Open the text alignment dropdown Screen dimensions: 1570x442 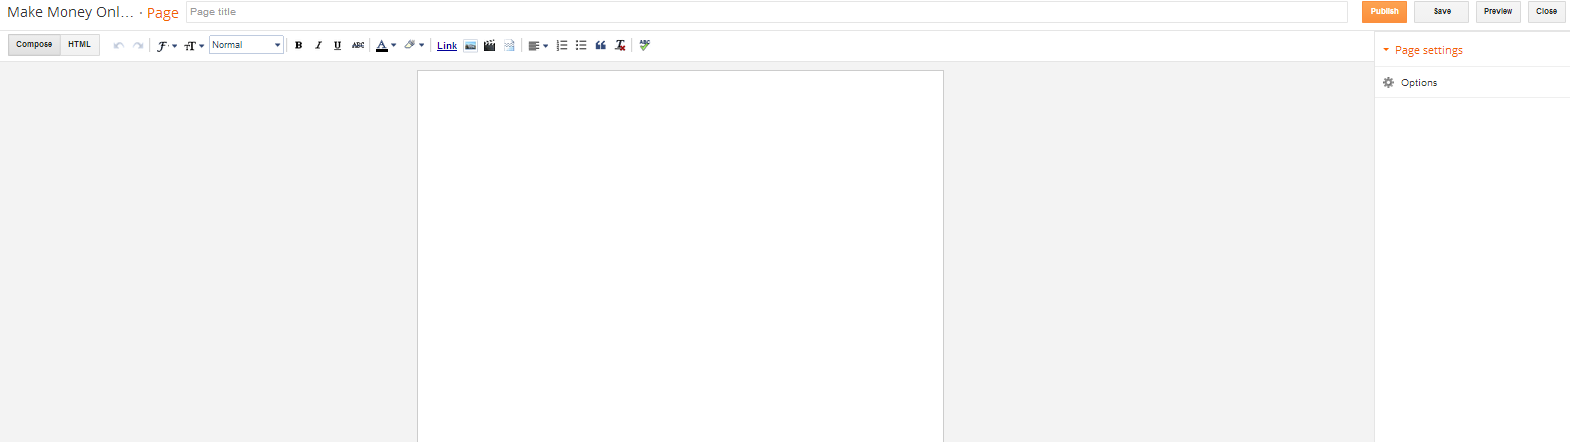pyautogui.click(x=538, y=45)
